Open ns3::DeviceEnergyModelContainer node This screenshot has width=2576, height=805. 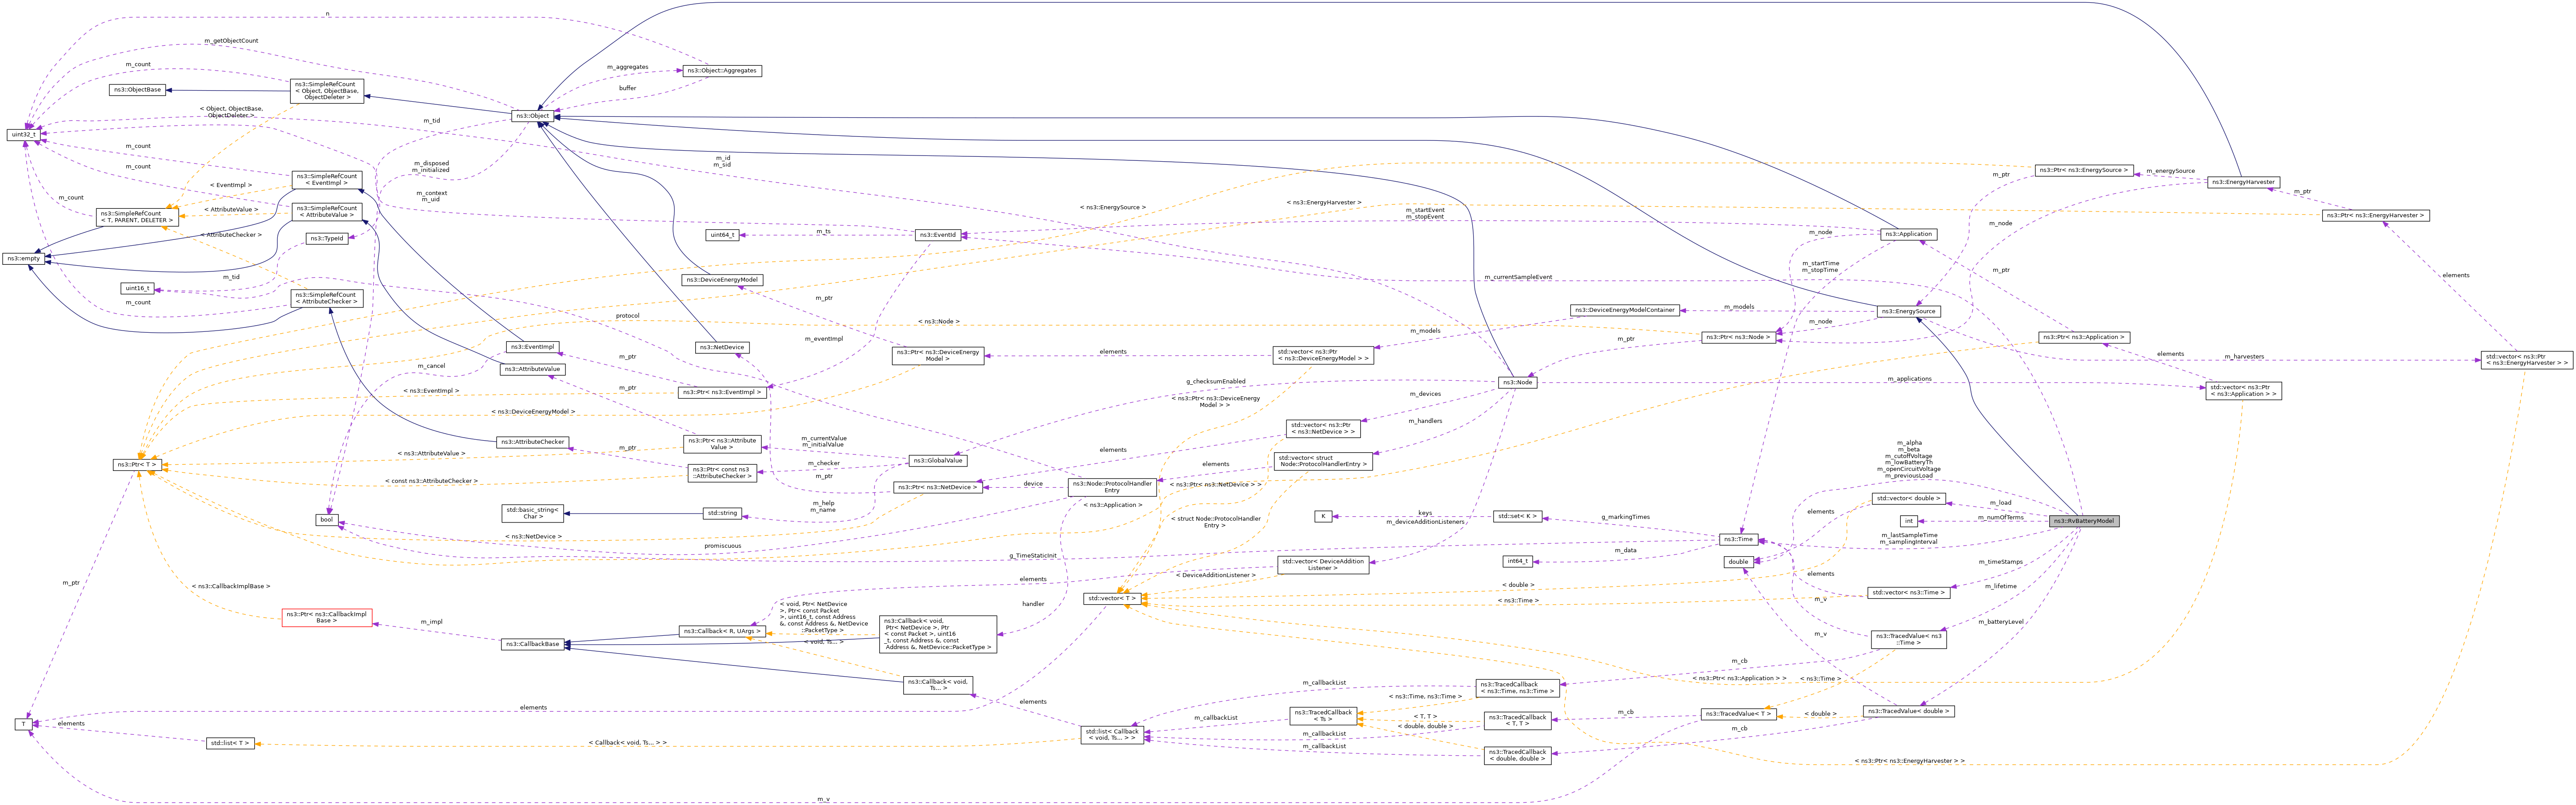(x=1624, y=310)
